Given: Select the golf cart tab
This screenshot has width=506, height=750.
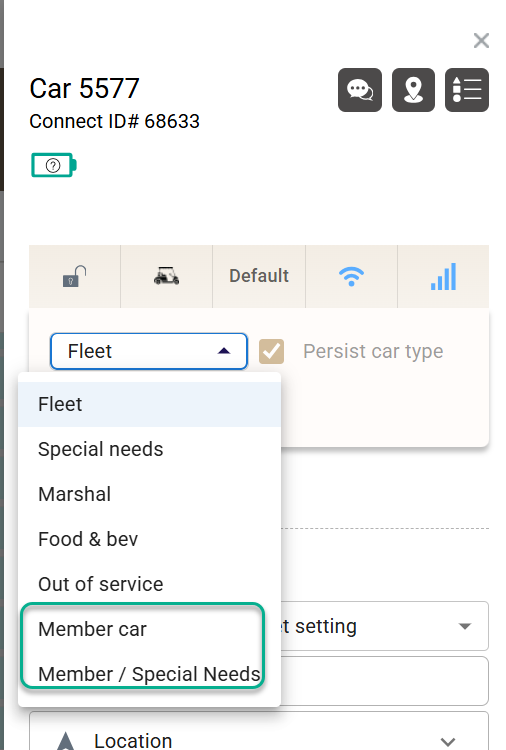Looking at the screenshot, I should (166, 276).
